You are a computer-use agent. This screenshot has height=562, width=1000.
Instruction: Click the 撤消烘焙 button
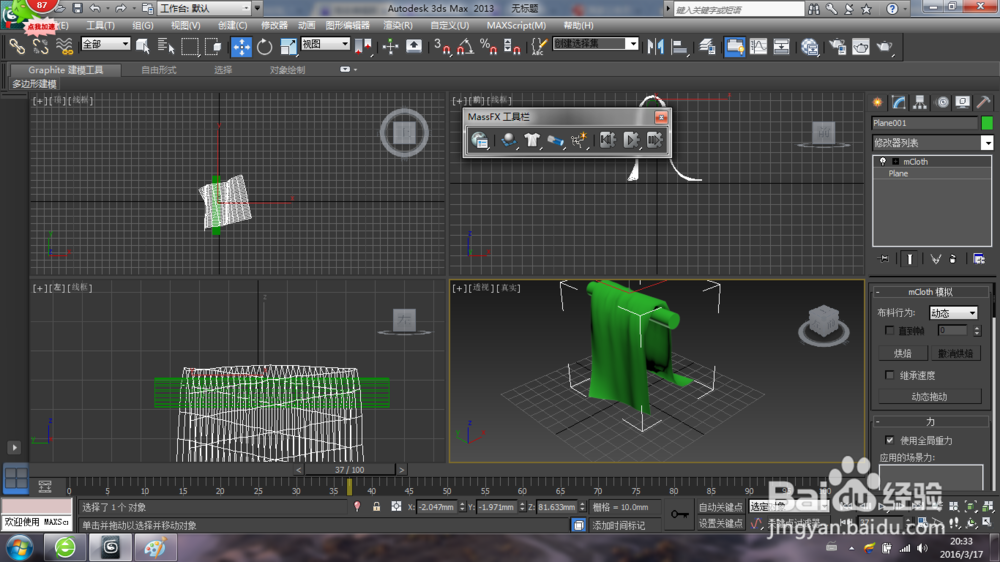tap(955, 353)
